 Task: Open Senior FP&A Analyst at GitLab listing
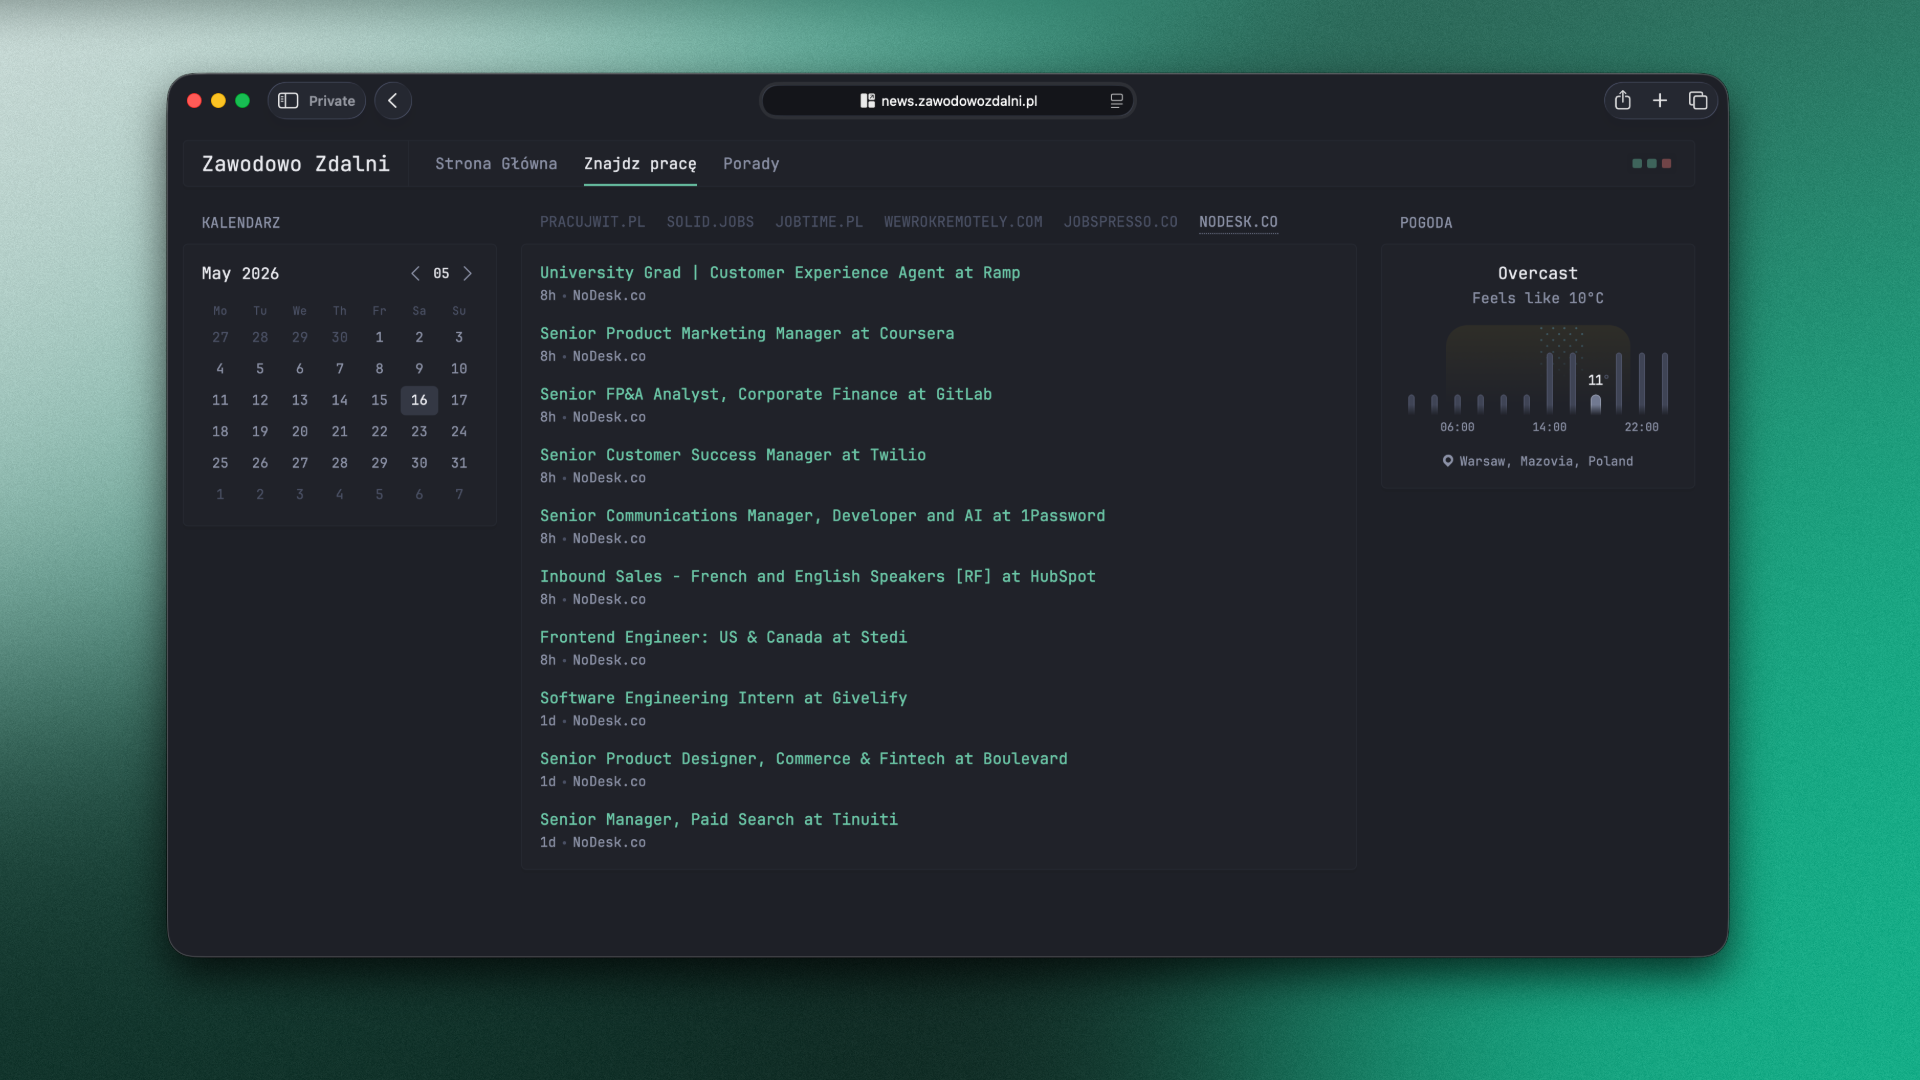766,395
